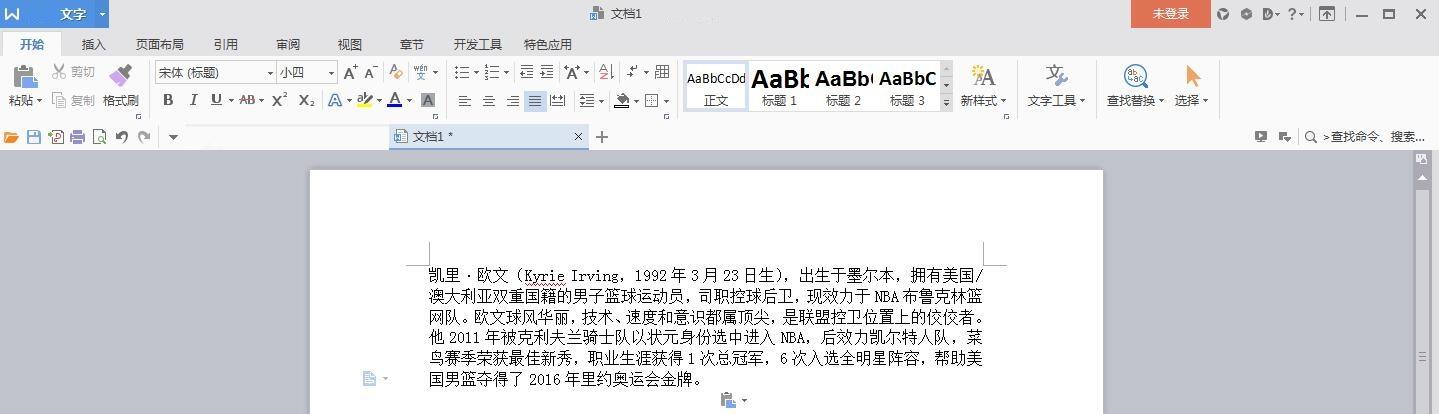The height and width of the screenshot is (414, 1439).
Task: Justify the paragraph text
Action: click(x=535, y=100)
